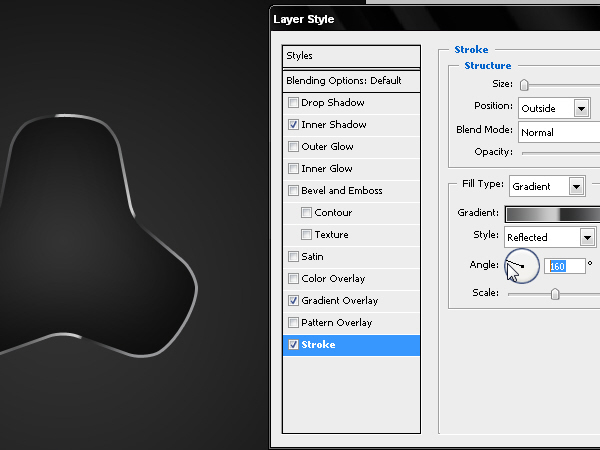Open the gradient preview bar editor
600x450 pixels.
(x=553, y=214)
